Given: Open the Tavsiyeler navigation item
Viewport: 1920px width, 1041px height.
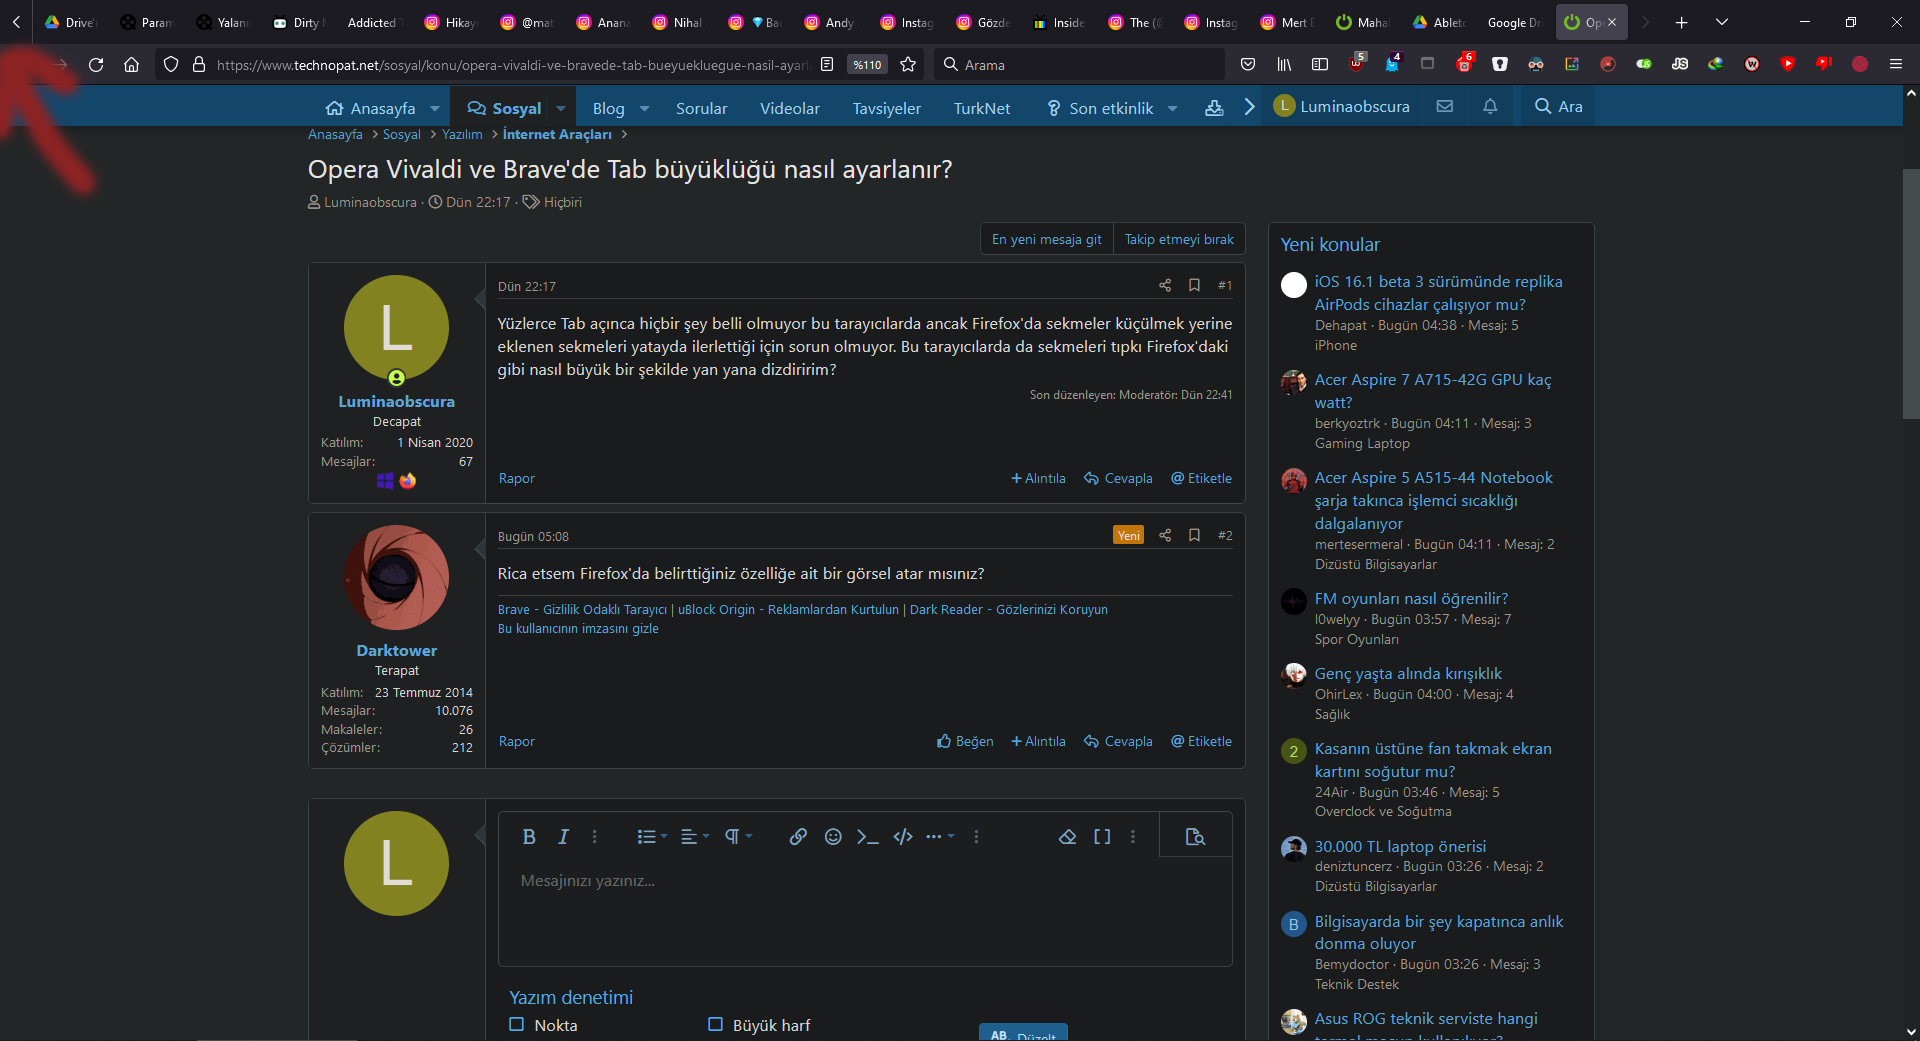Looking at the screenshot, I should click(x=887, y=108).
